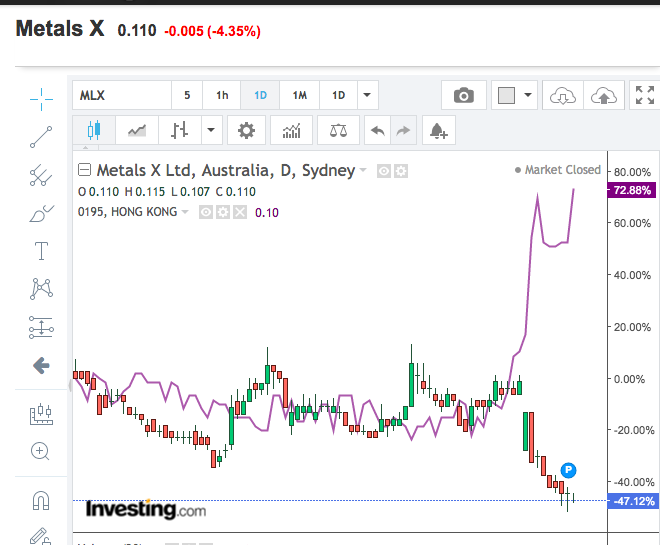Image resolution: width=660 pixels, height=545 pixels.
Task: Select the 1D option beside dropdown arrow
Action: tap(338, 95)
